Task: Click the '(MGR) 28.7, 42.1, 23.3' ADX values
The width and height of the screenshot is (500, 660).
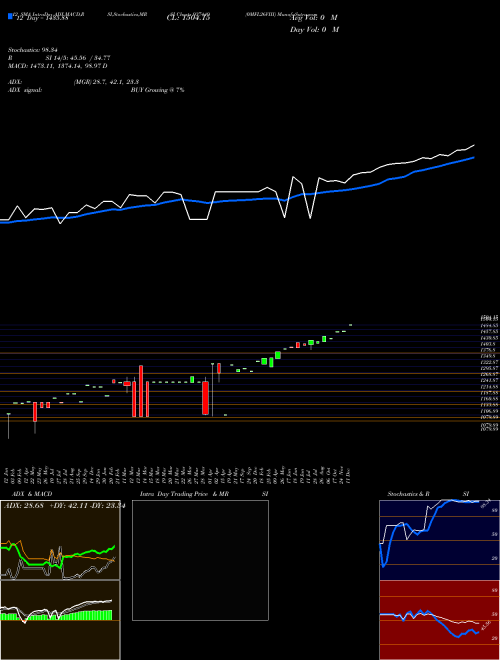Action: [x=106, y=82]
